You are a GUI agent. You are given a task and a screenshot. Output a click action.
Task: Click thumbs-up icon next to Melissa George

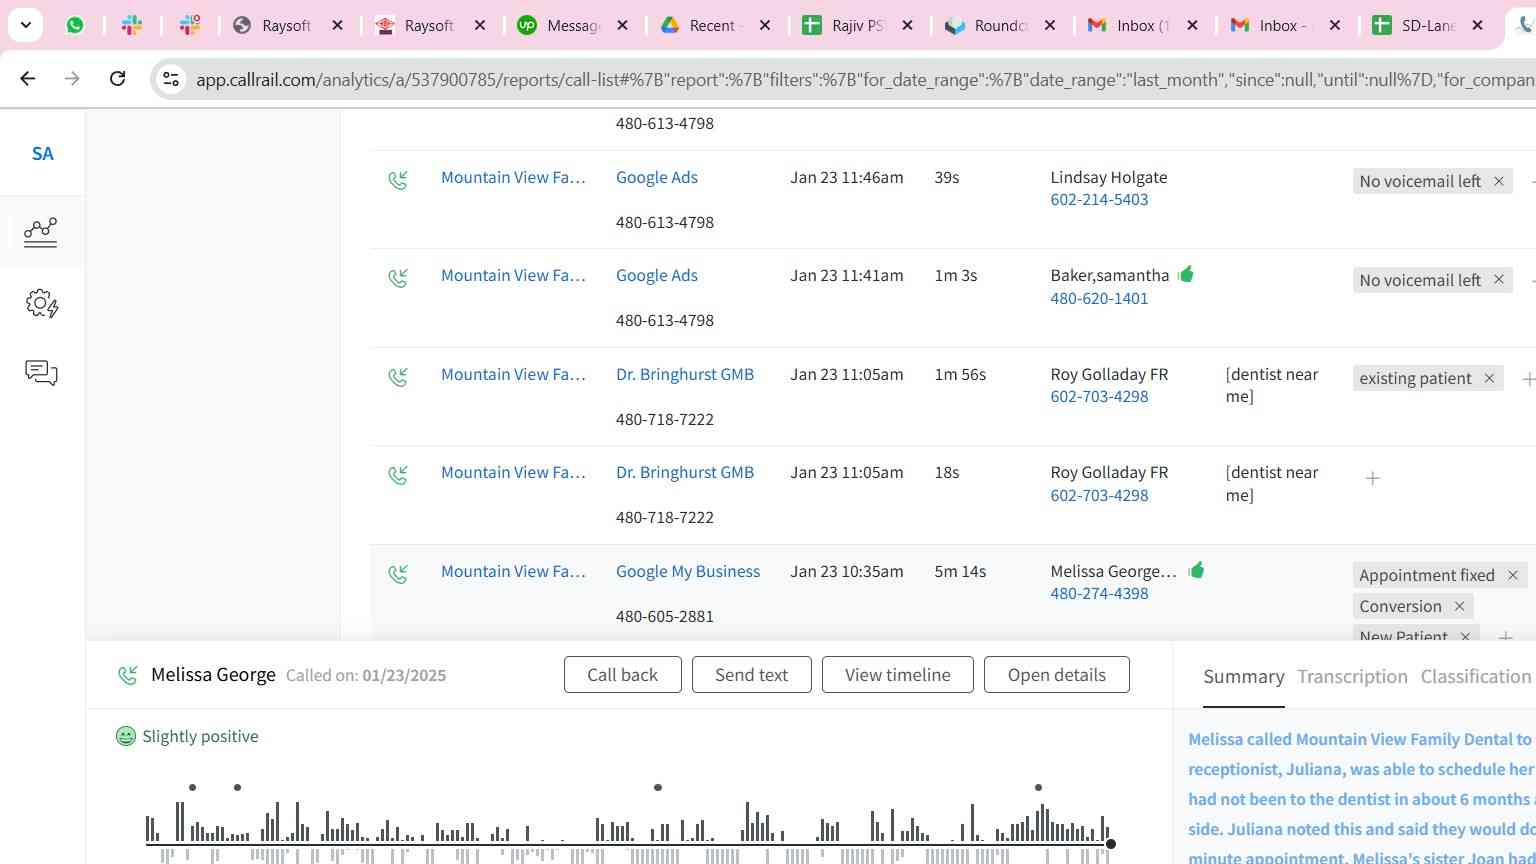pyautogui.click(x=1196, y=570)
